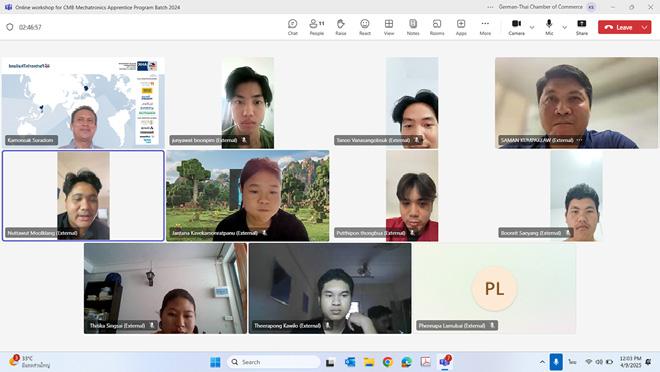Expand camera options dropdown arrow
The width and height of the screenshot is (660, 372).
pyautogui.click(x=532, y=27)
